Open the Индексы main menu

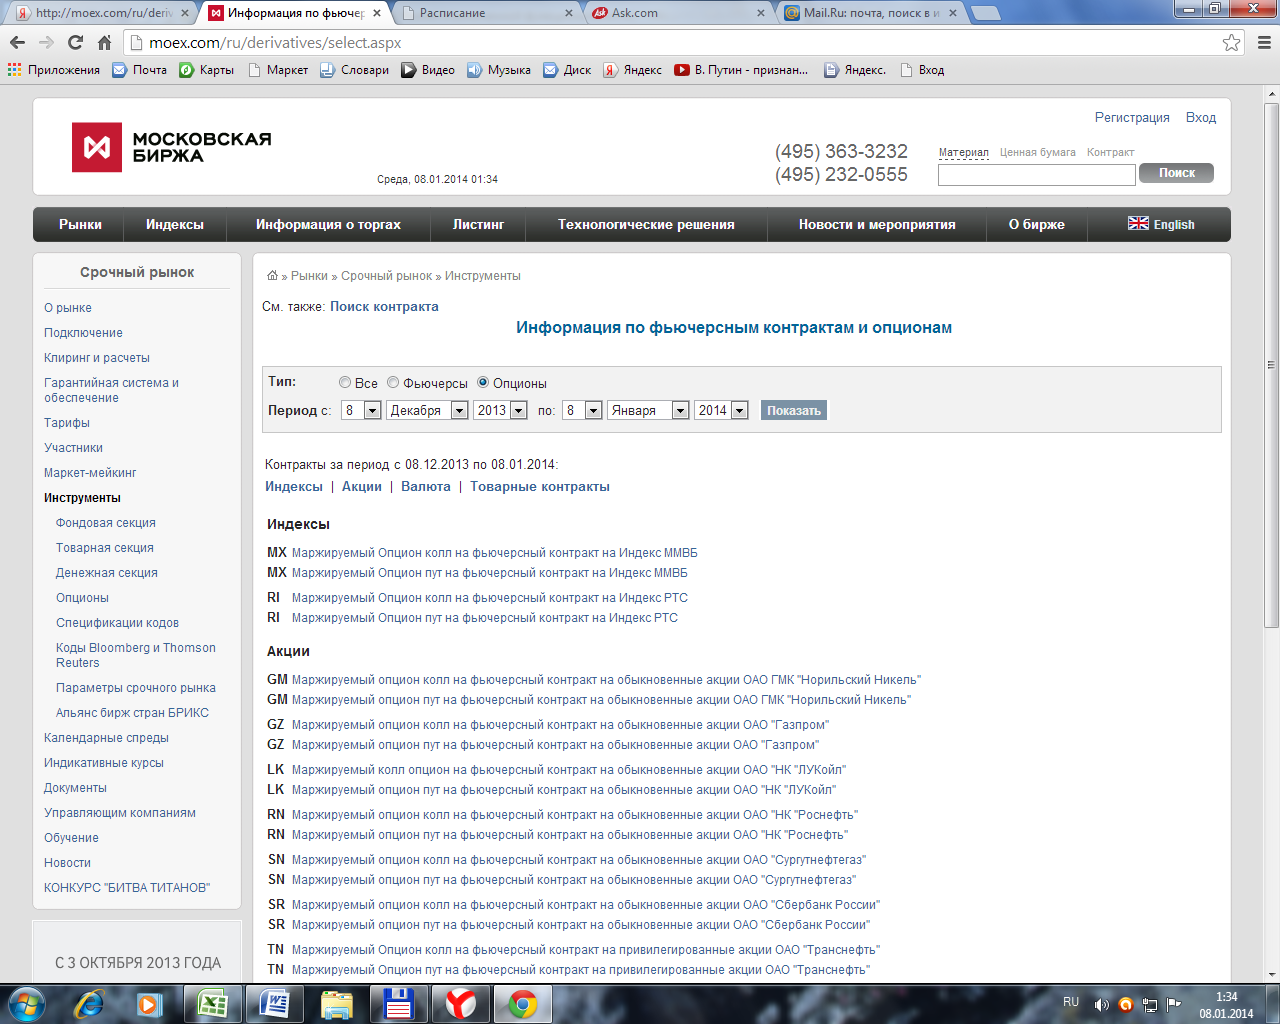175,224
